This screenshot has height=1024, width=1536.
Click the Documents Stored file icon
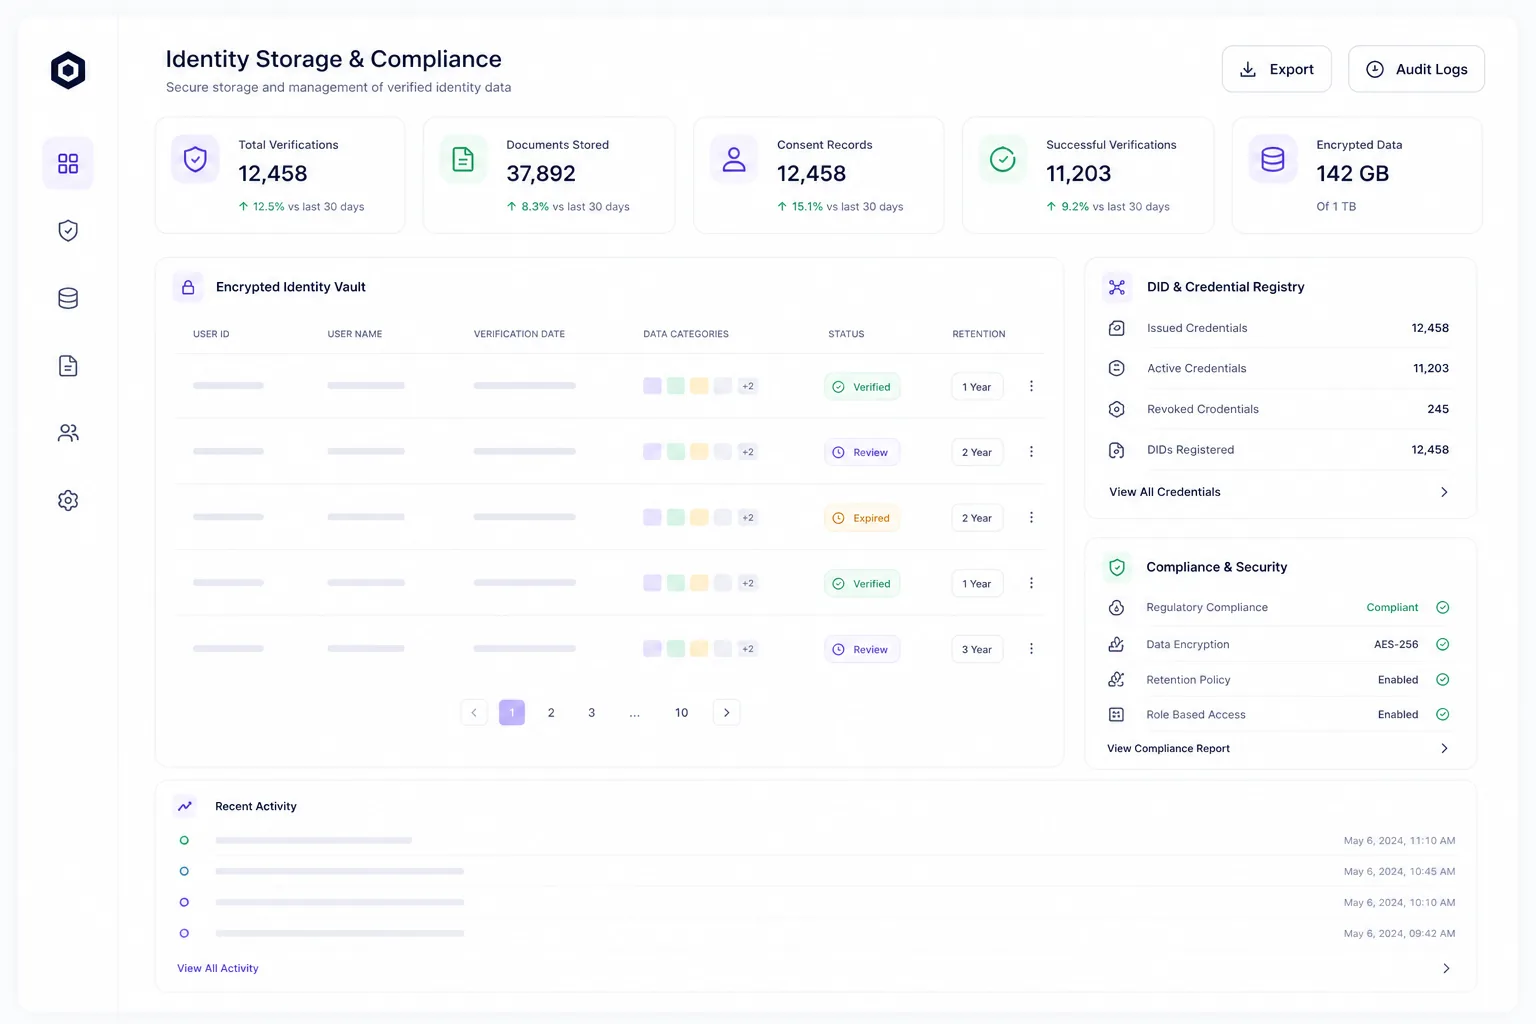[x=463, y=159]
